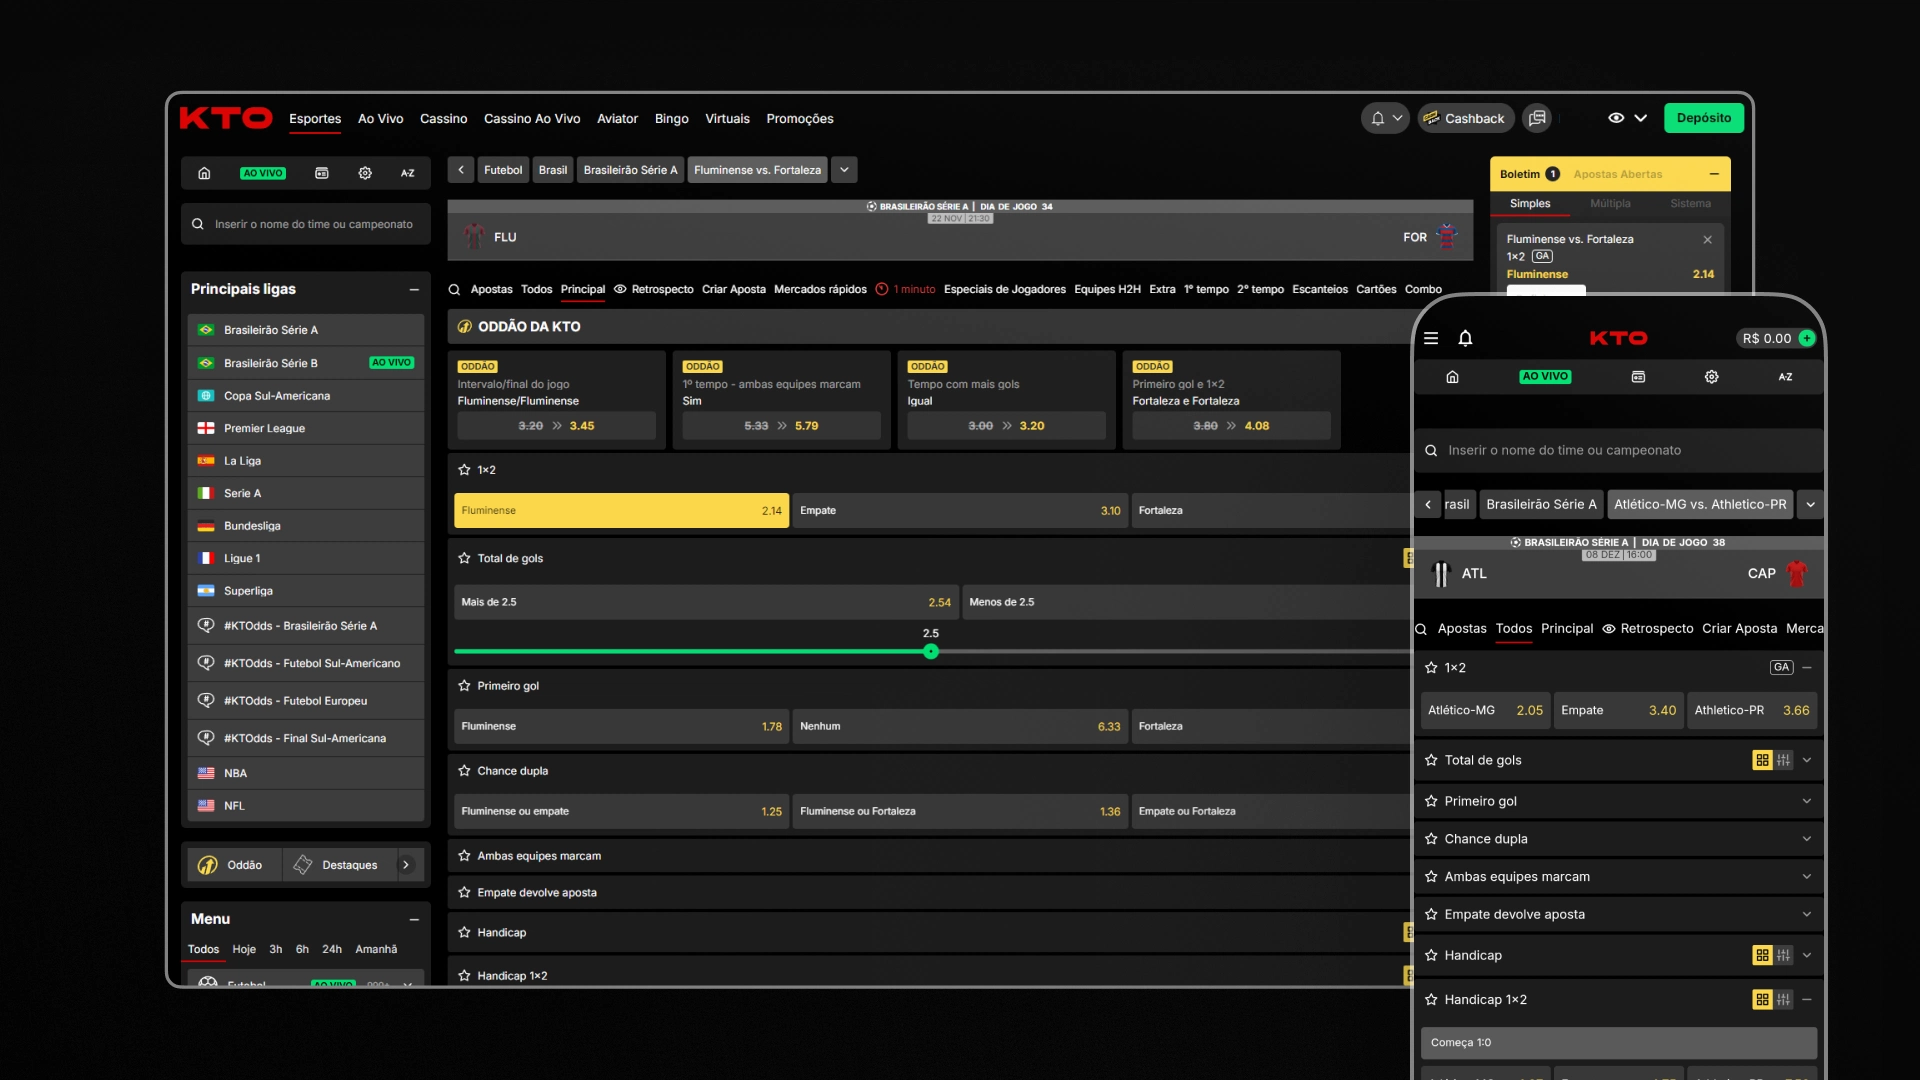
Task: Open Especiais de Jogadores market tab
Action: [1004, 290]
